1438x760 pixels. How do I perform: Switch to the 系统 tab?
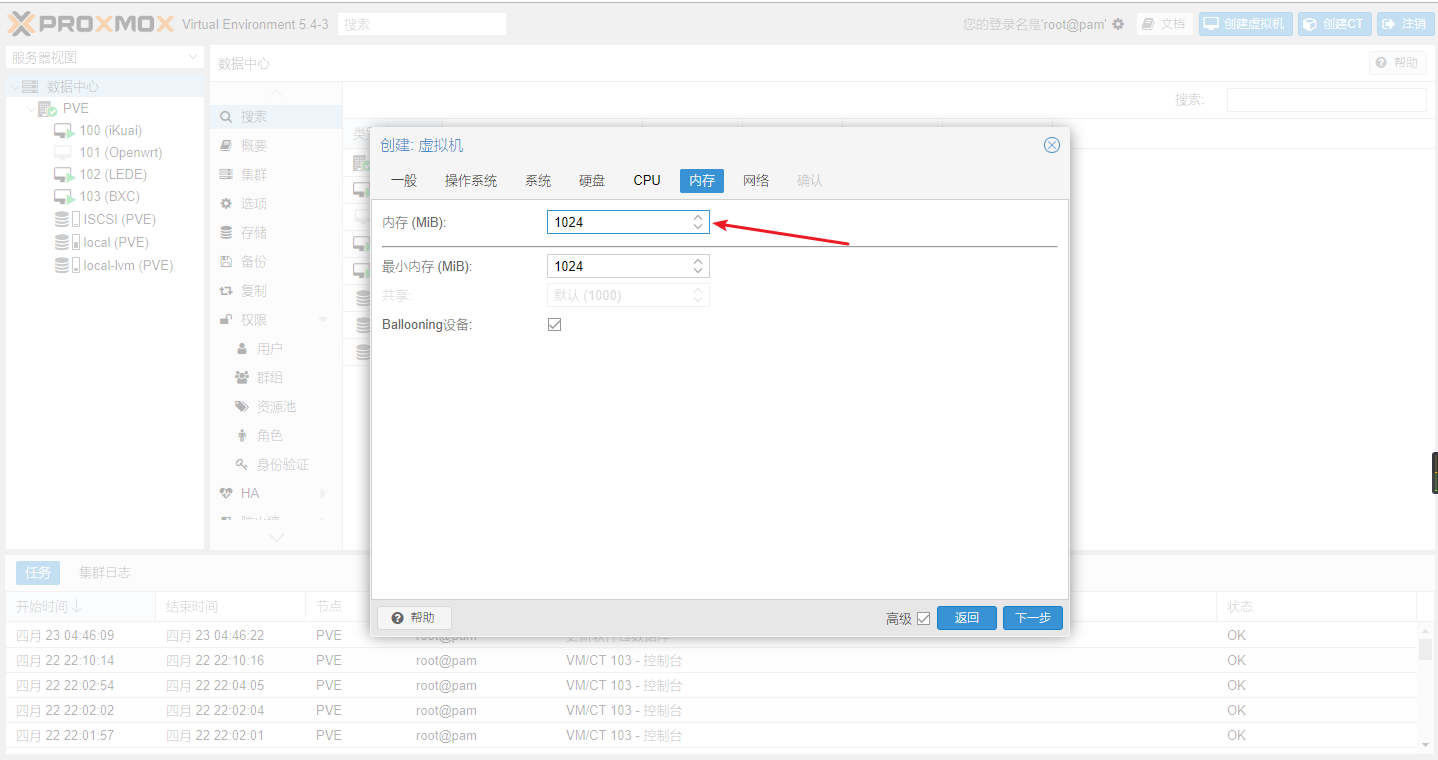coord(538,181)
